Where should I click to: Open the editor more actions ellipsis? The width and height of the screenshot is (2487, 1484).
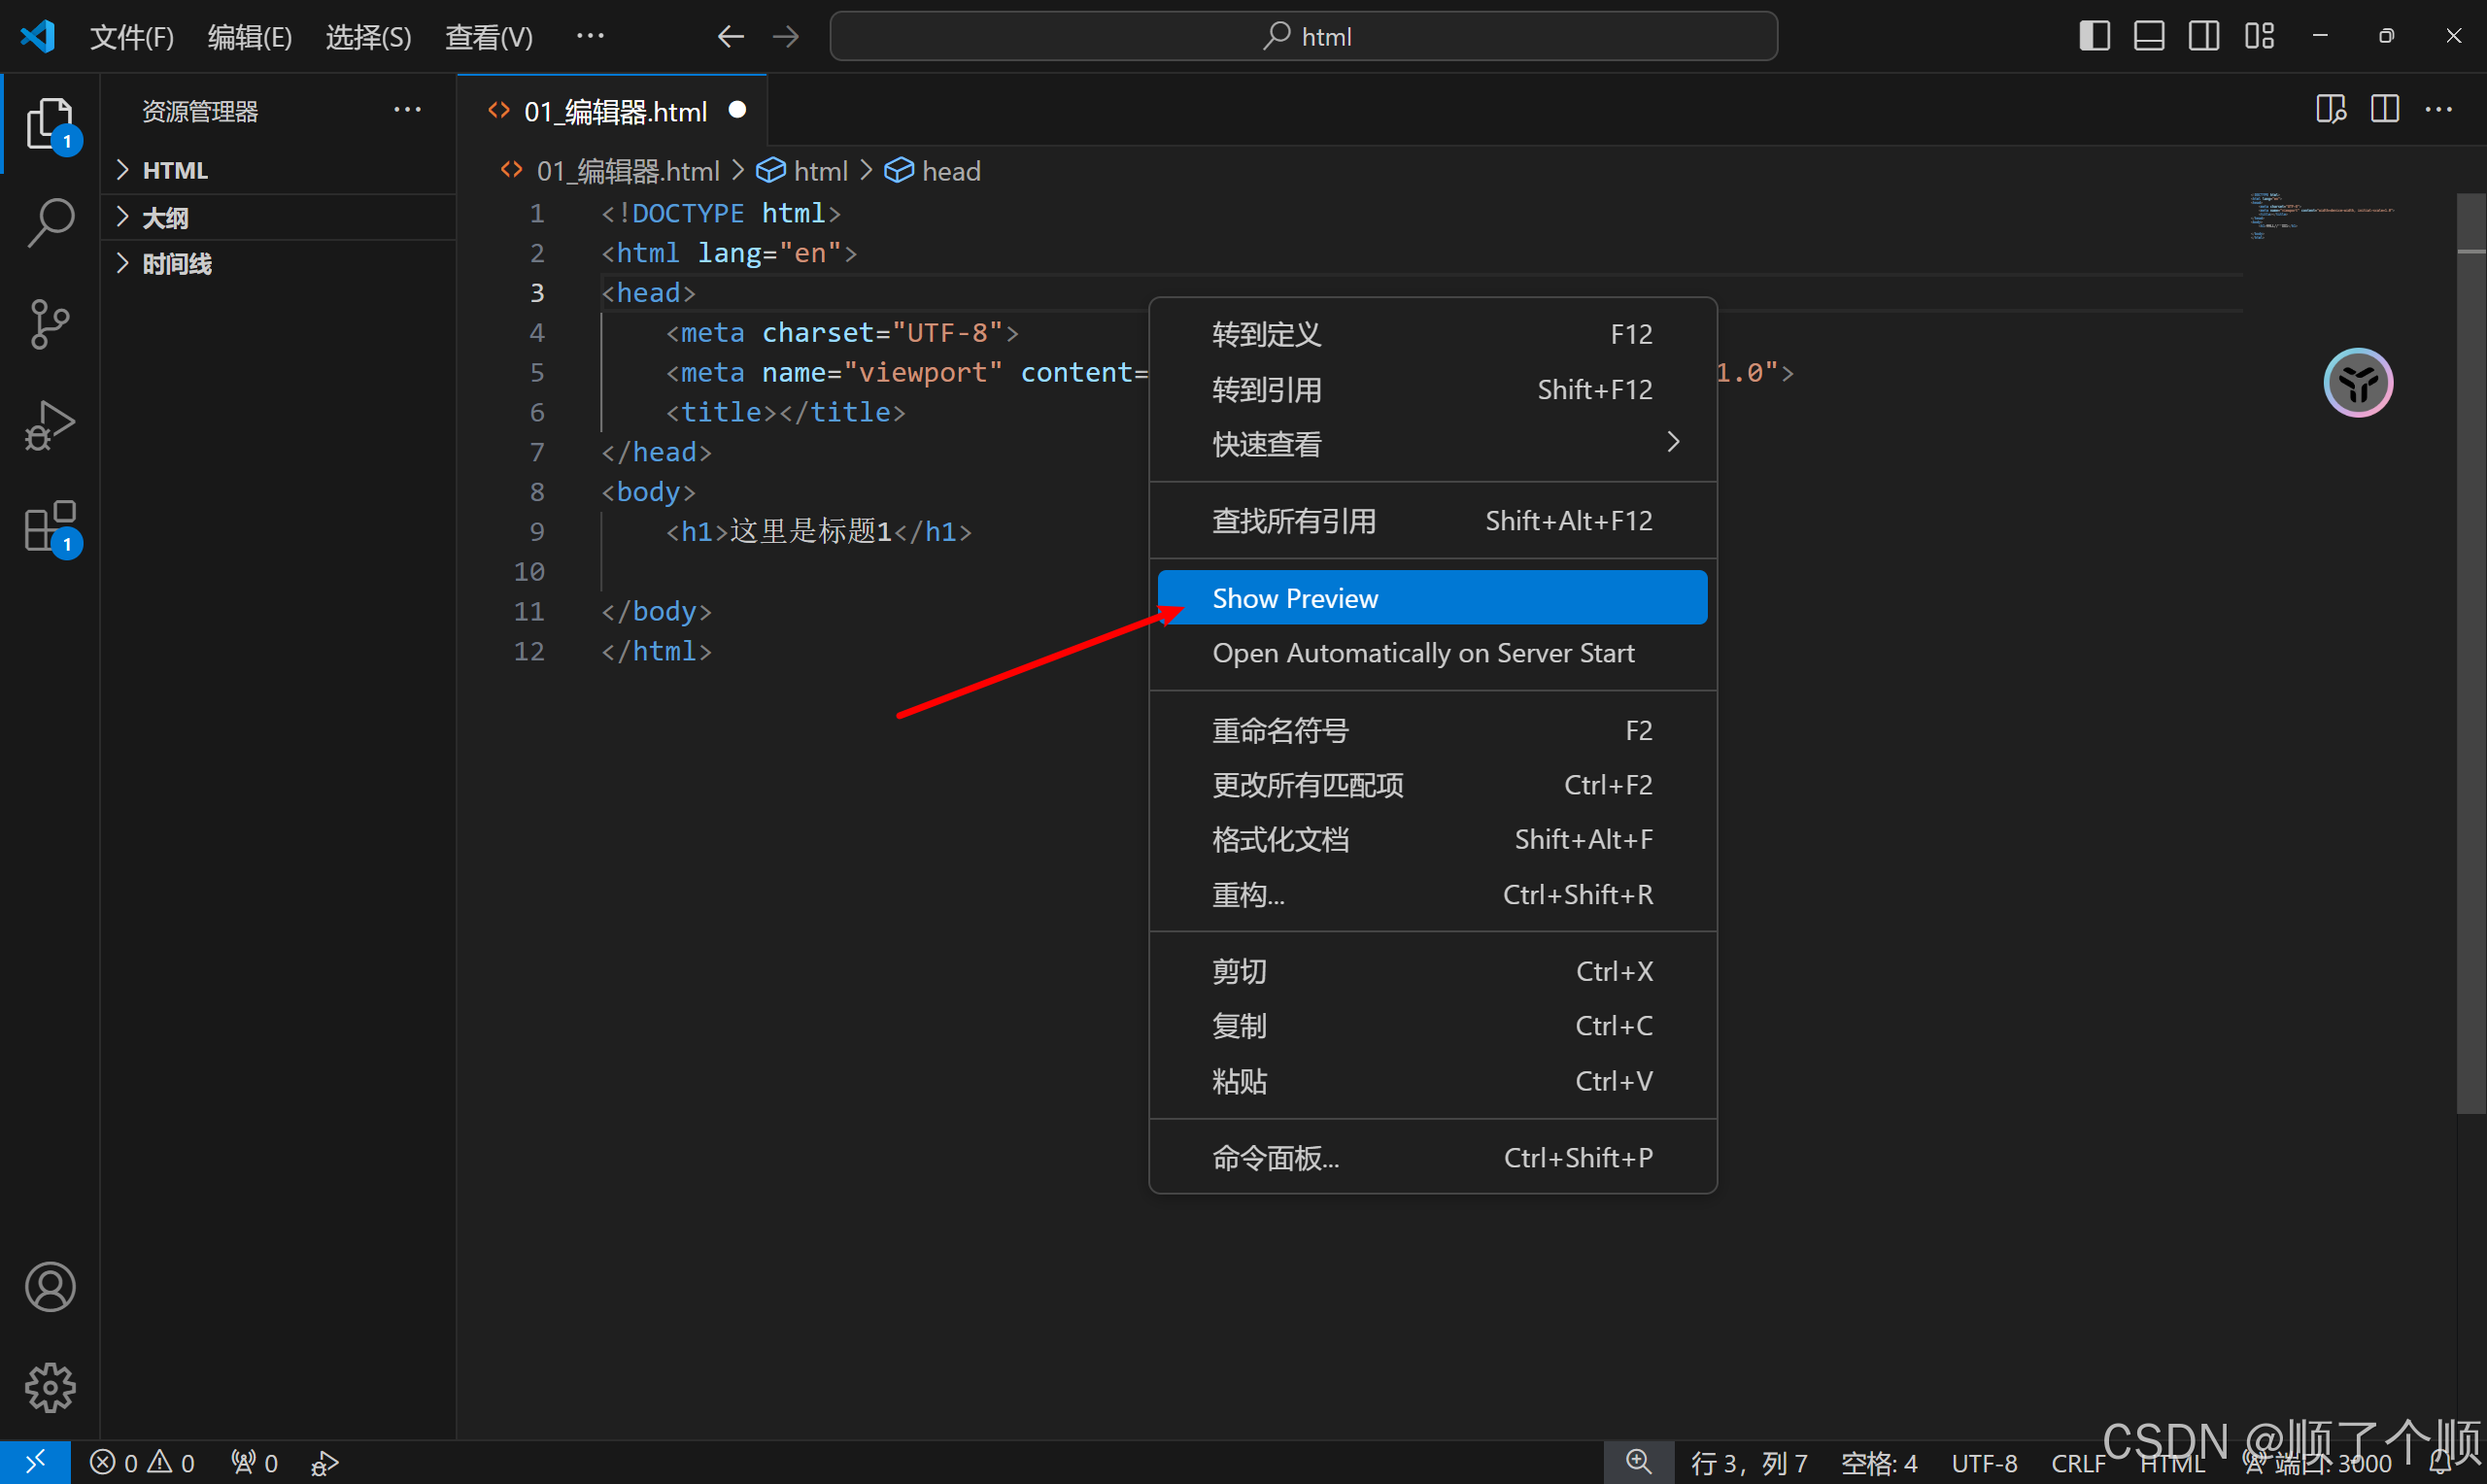[2439, 109]
